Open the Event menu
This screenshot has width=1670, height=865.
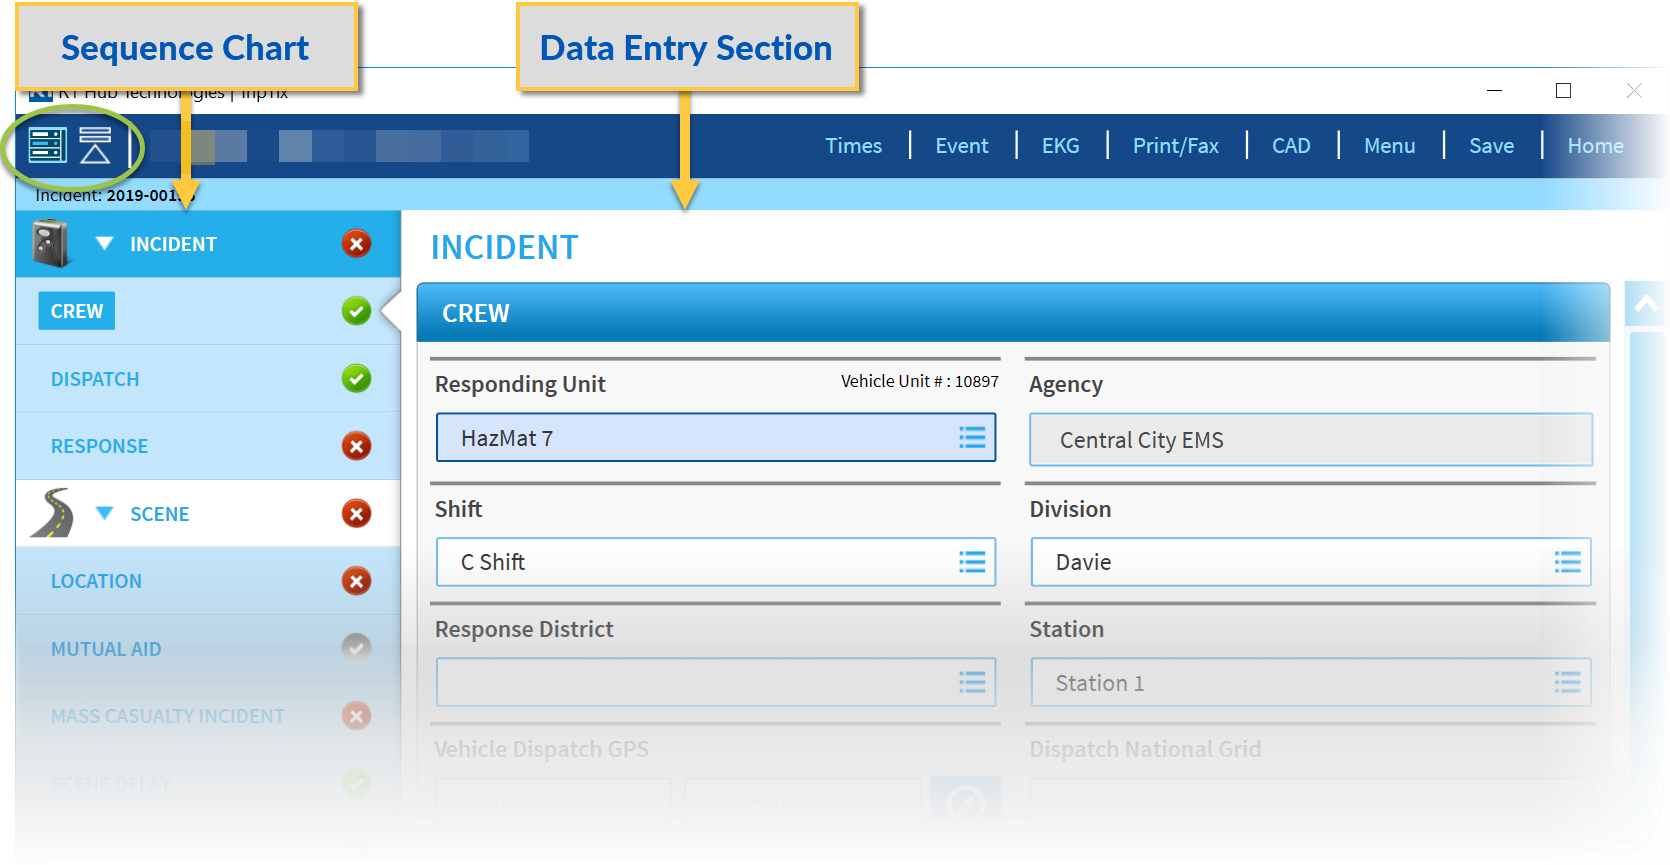(x=962, y=146)
